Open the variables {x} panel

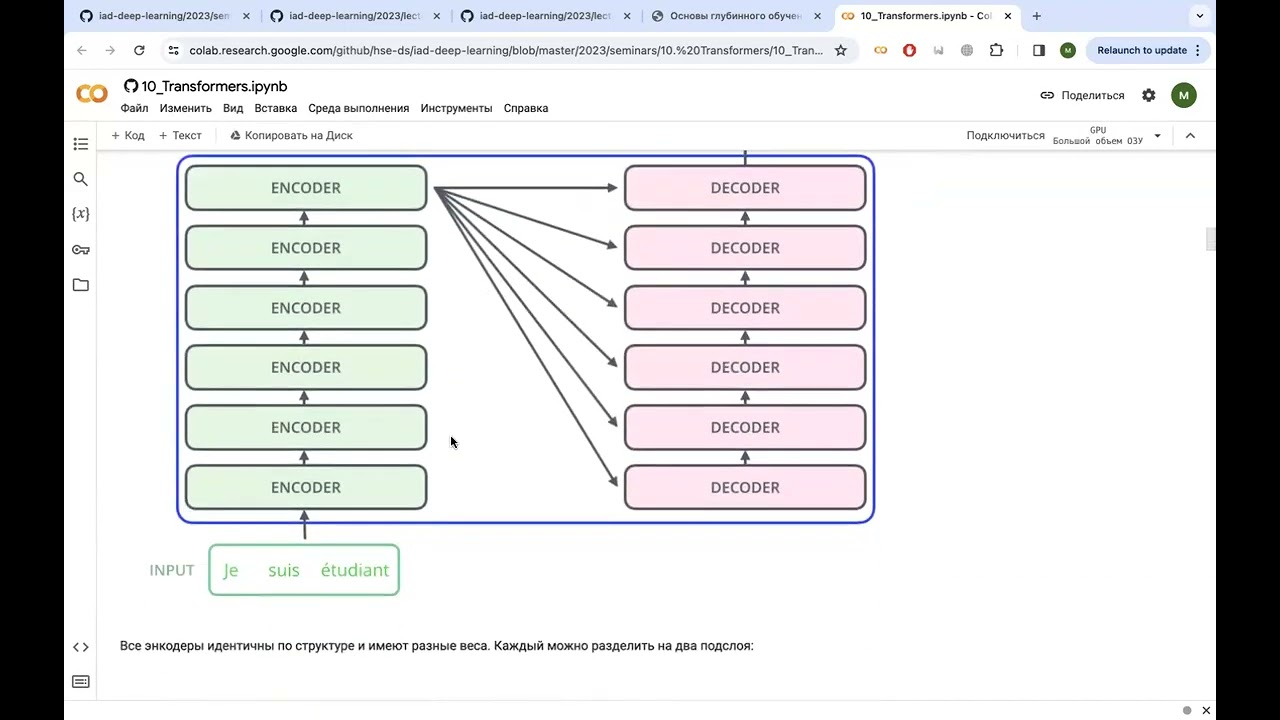point(81,214)
